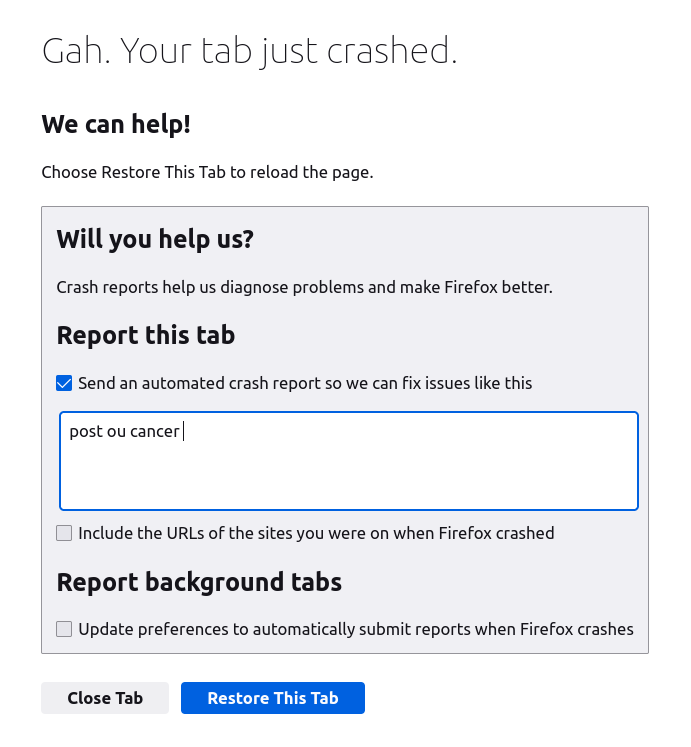
Task: Click the "Gah. Your tab just crashed." title
Action: point(249,51)
